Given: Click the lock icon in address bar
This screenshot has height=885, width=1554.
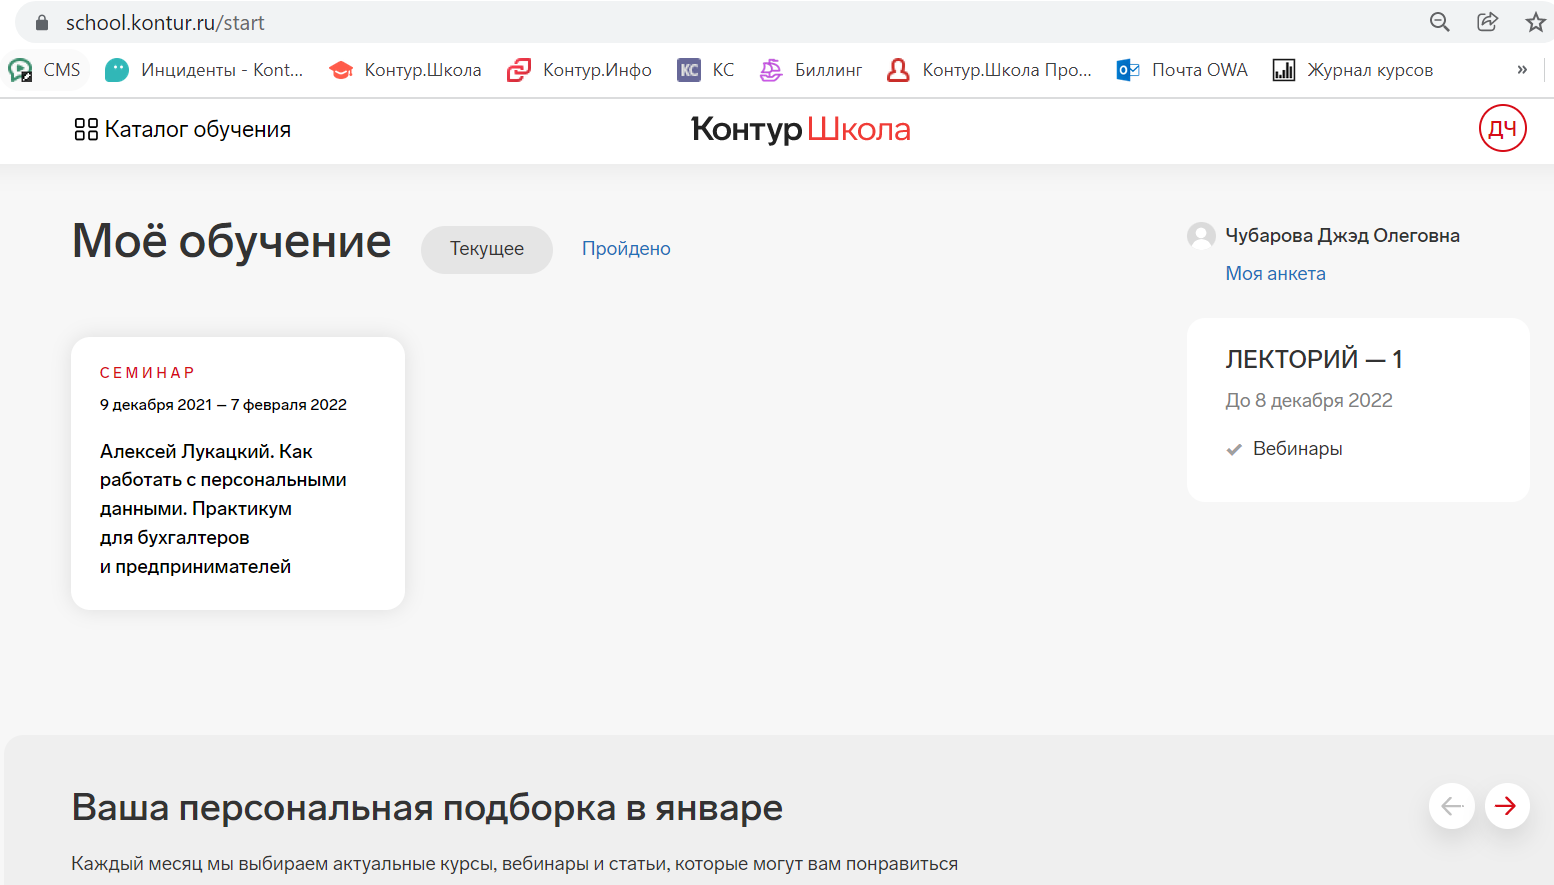Looking at the screenshot, I should 41,22.
